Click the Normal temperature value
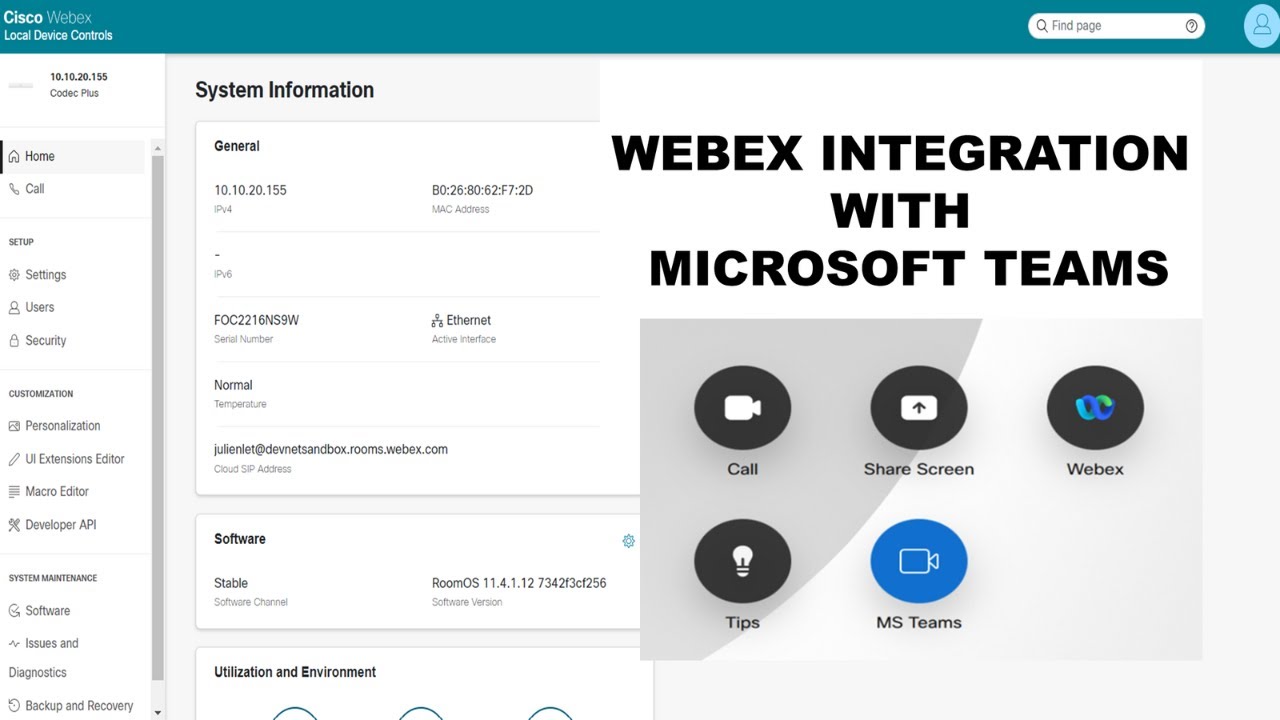Image resolution: width=1280 pixels, height=720 pixels. click(x=233, y=385)
